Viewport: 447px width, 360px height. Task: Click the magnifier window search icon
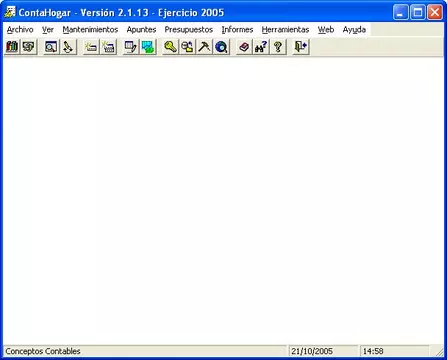pos(51,47)
